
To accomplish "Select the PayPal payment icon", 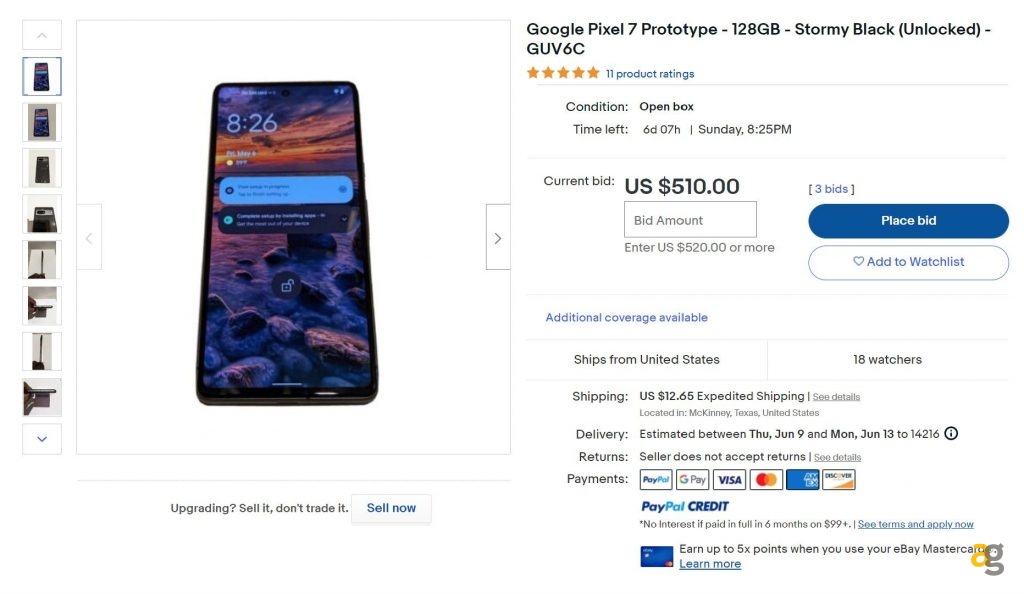I will click(655, 479).
